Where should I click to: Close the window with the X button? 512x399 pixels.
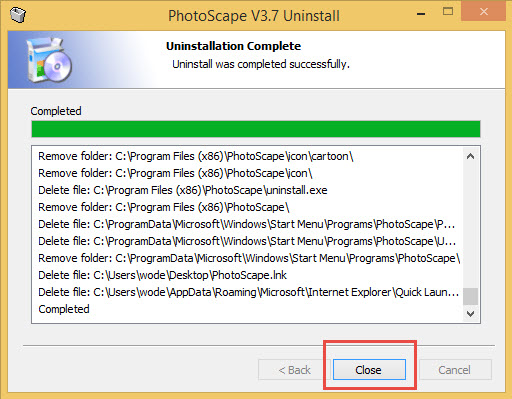(x=484, y=12)
